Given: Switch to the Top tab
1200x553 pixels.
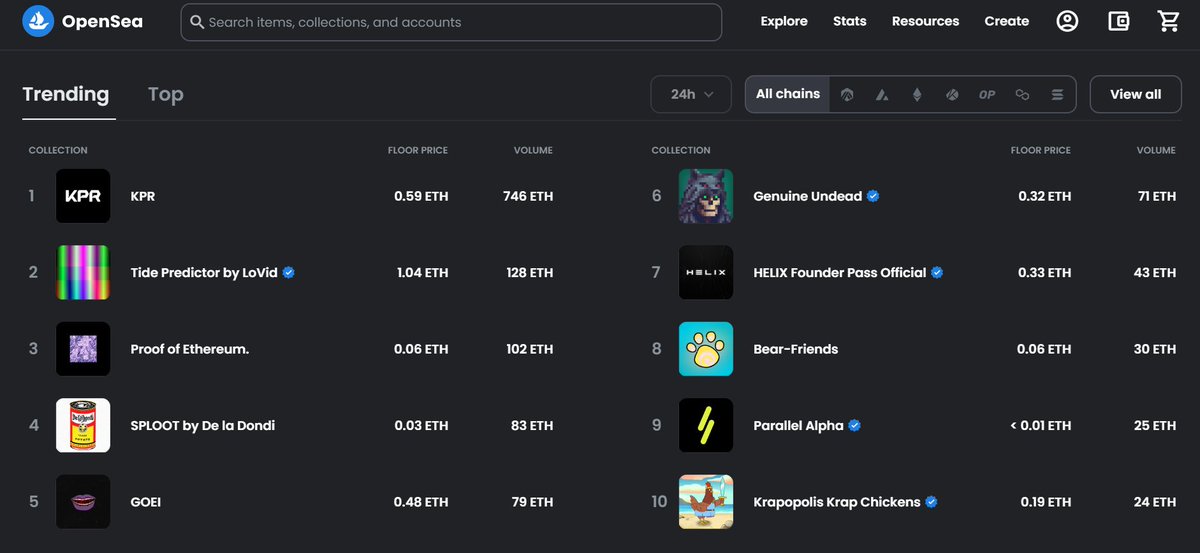Looking at the screenshot, I should (x=166, y=94).
